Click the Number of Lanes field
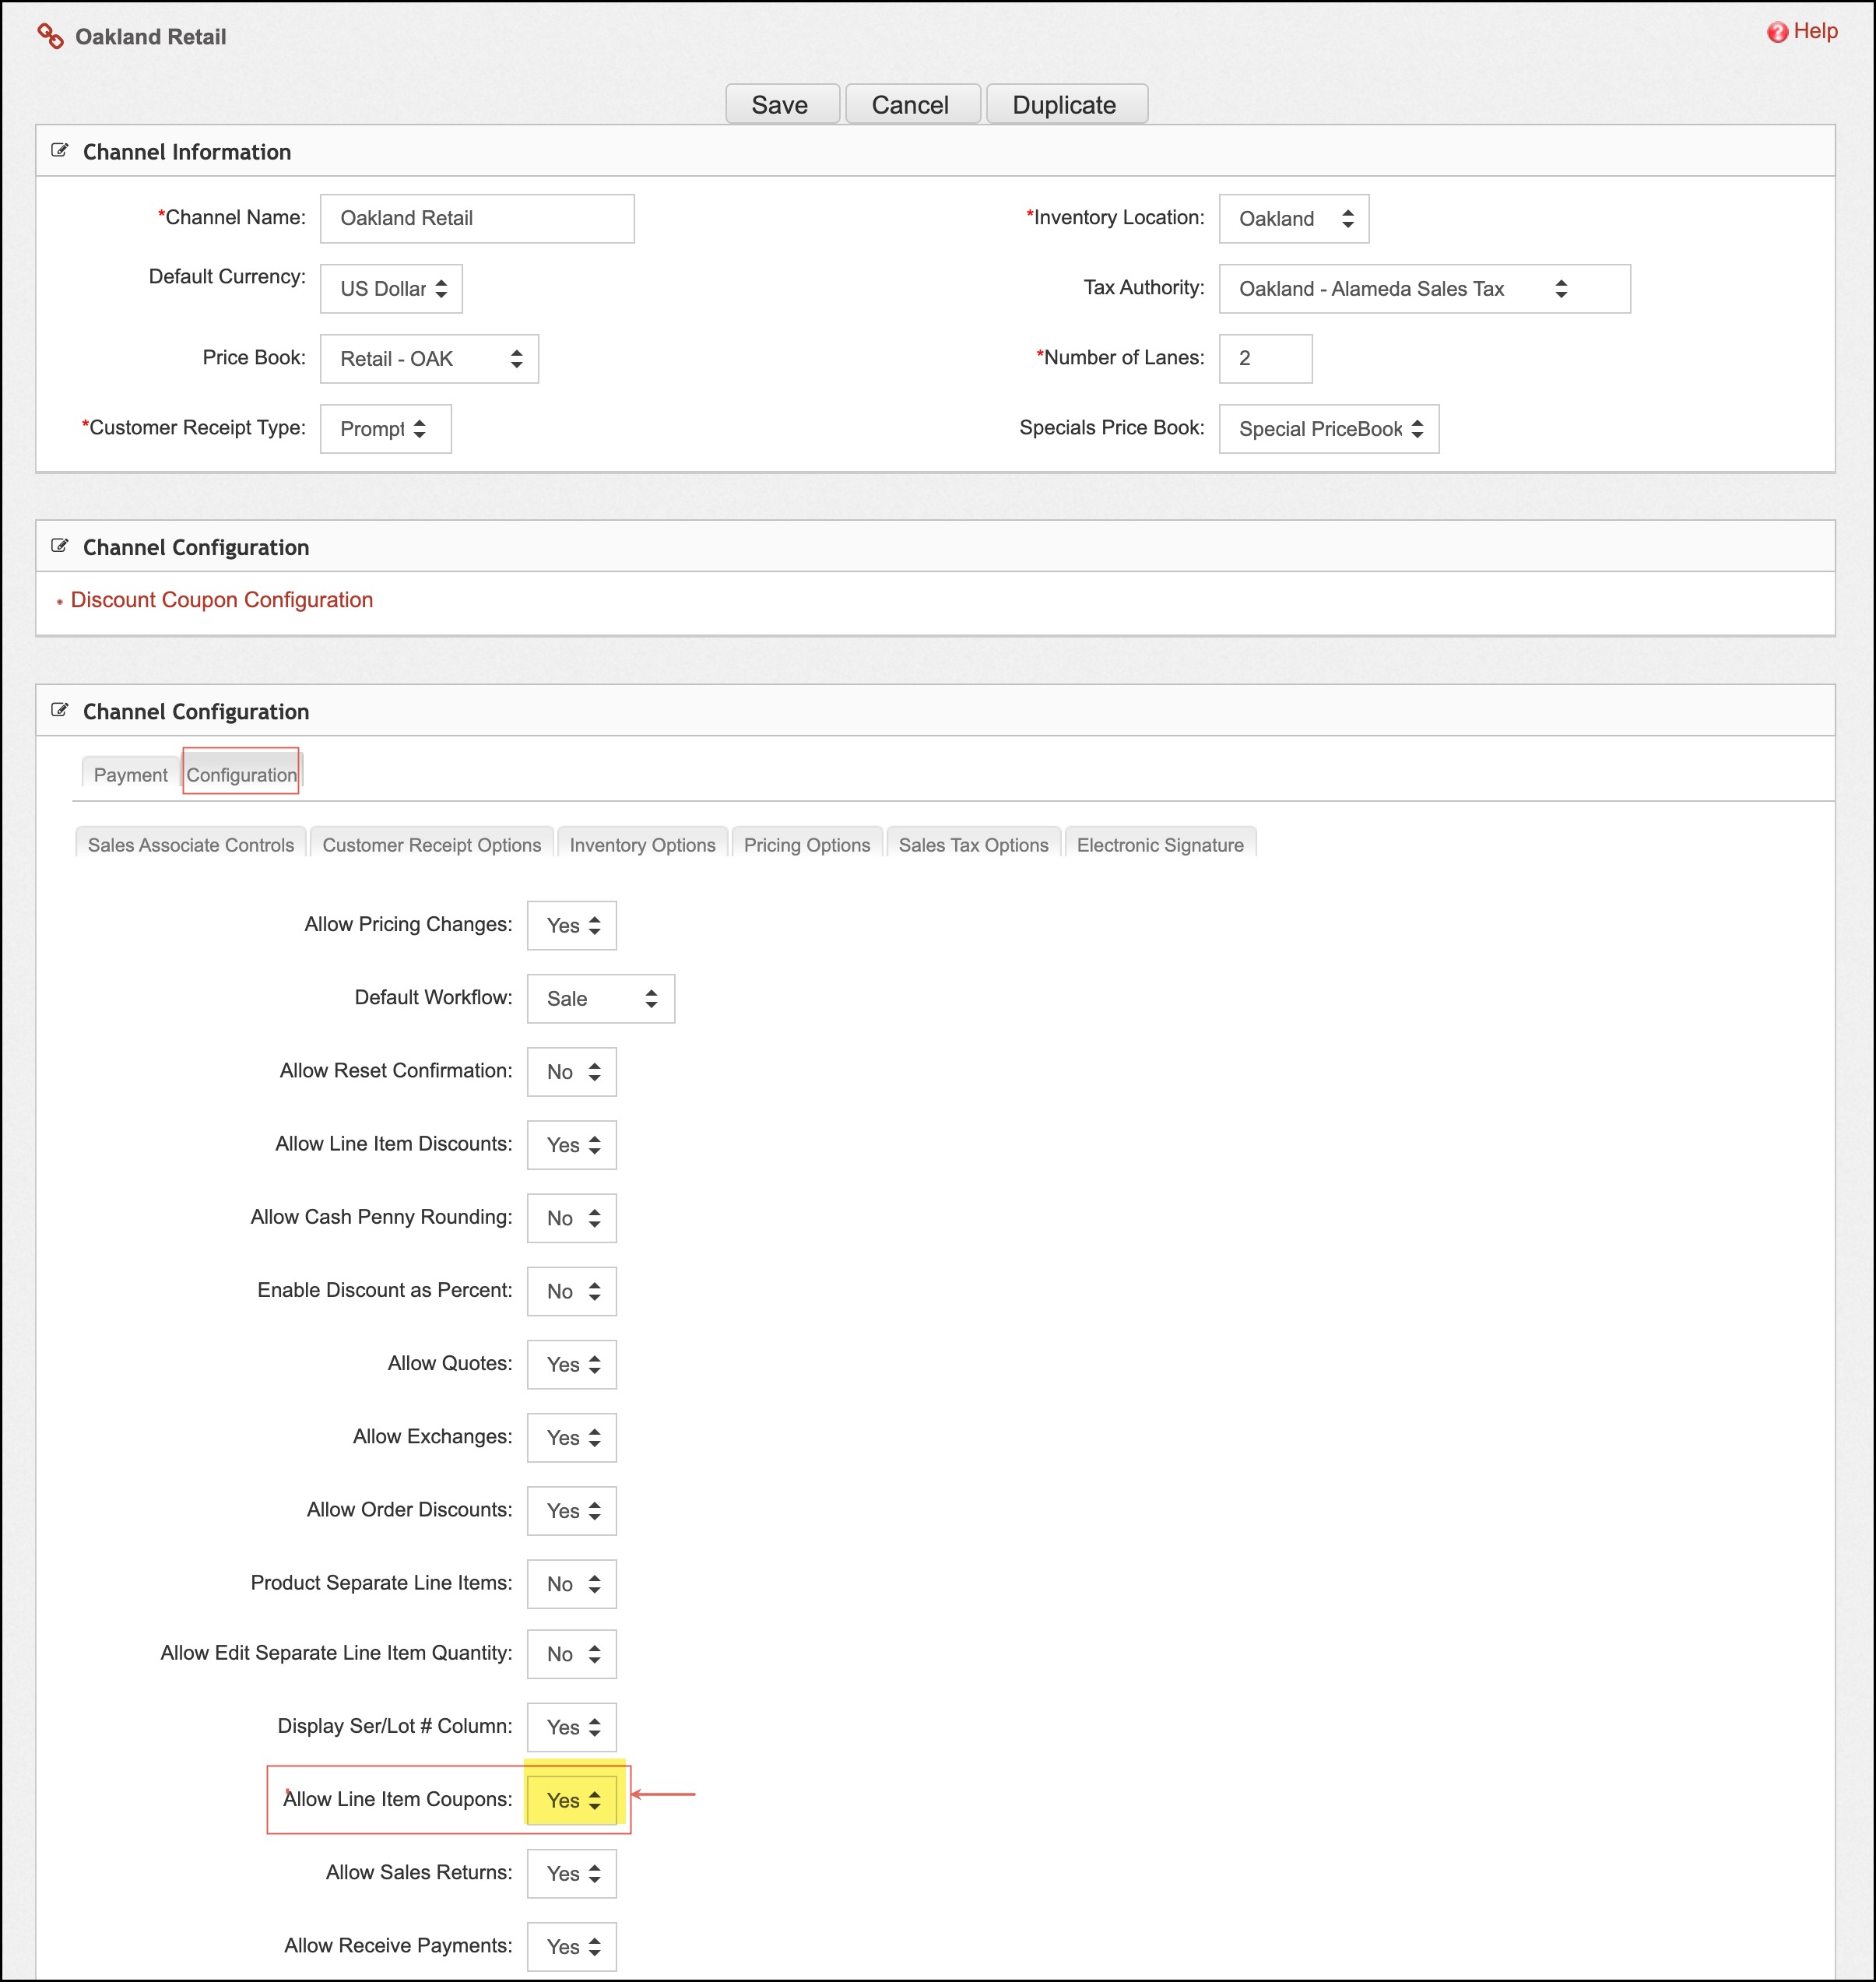Viewport: 1876px width, 1982px height. [1264, 358]
